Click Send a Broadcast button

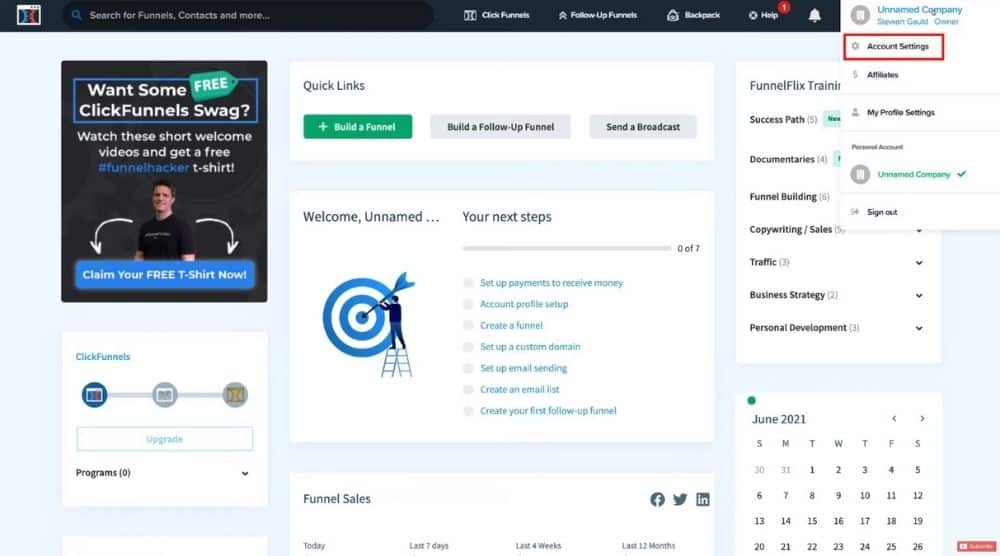click(x=643, y=127)
